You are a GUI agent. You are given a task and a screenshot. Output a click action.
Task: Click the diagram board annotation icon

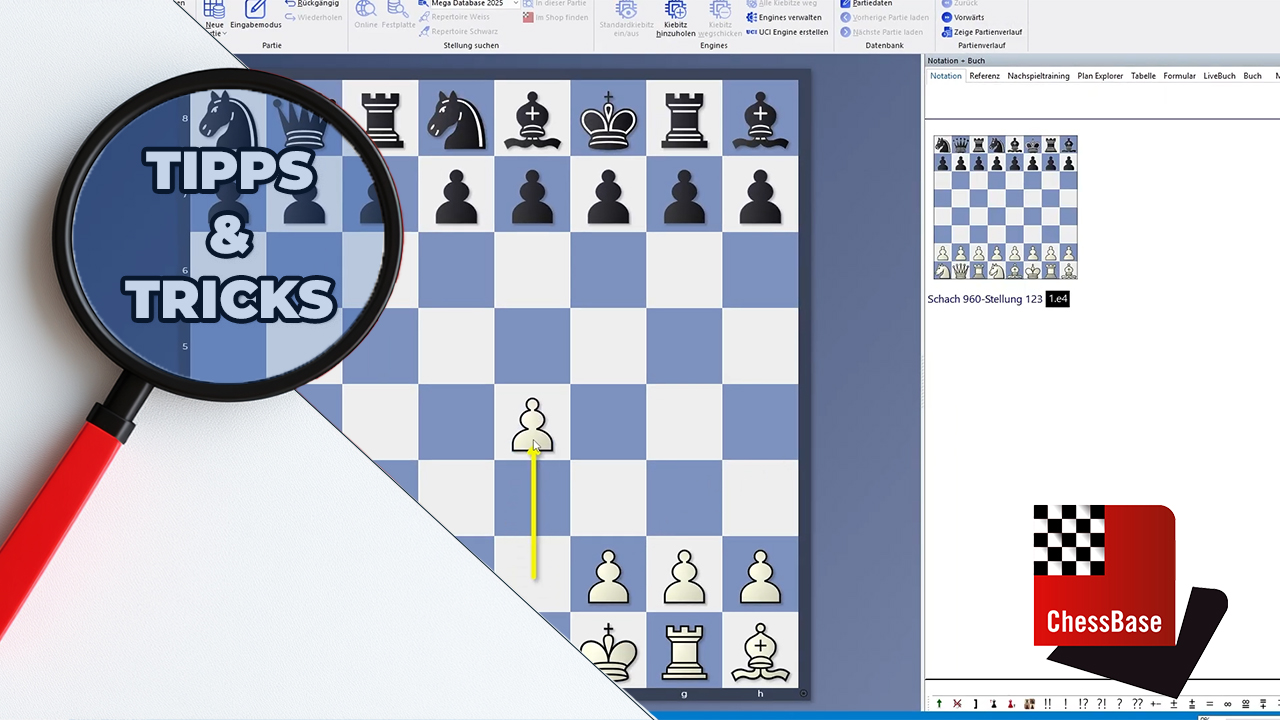pos(1029,704)
